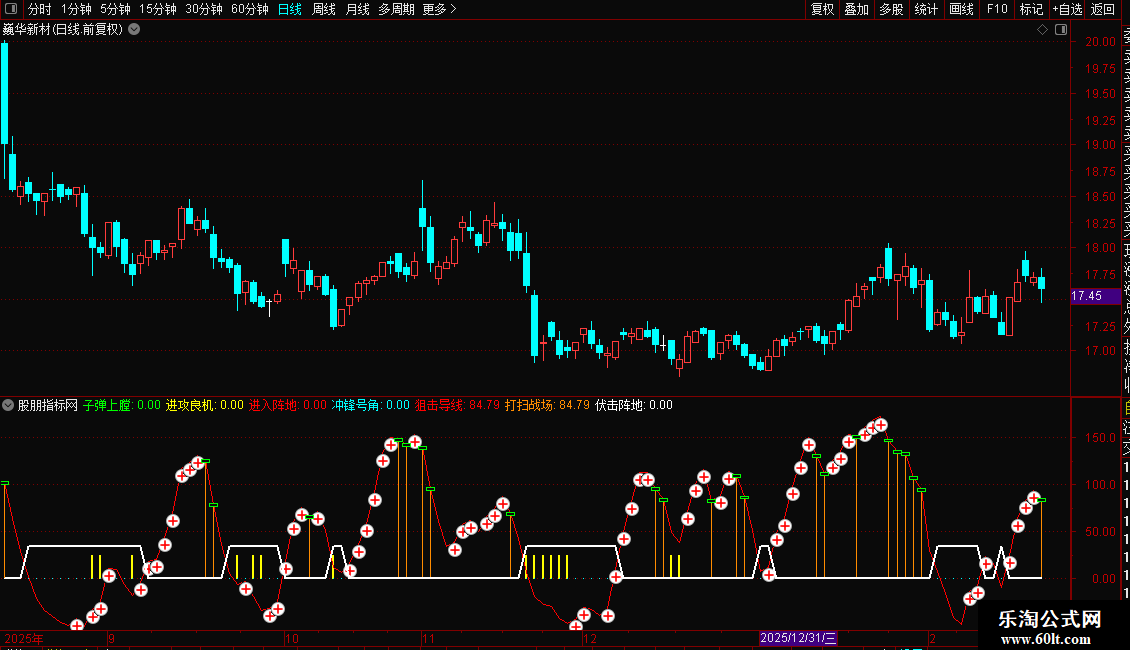This screenshot has height=650, width=1130.
Task: Expand dropdown beside 巍华新材 chart title
Action: [x=134, y=30]
